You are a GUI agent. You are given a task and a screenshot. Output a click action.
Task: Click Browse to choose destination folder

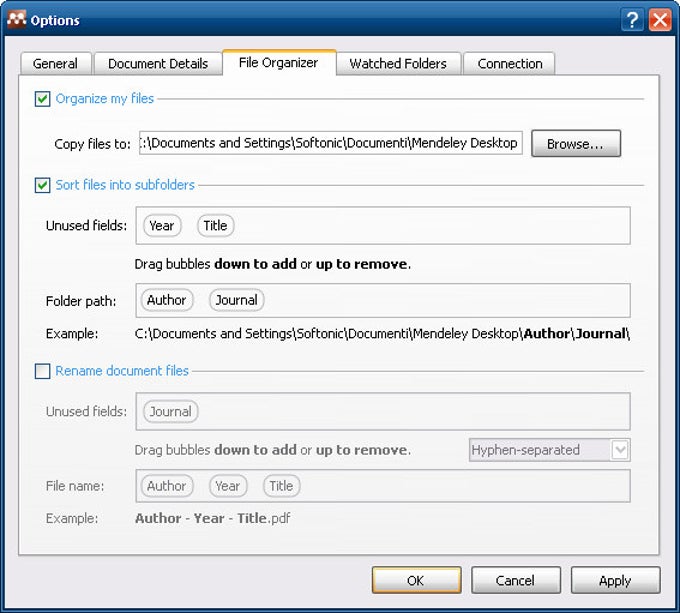[575, 143]
